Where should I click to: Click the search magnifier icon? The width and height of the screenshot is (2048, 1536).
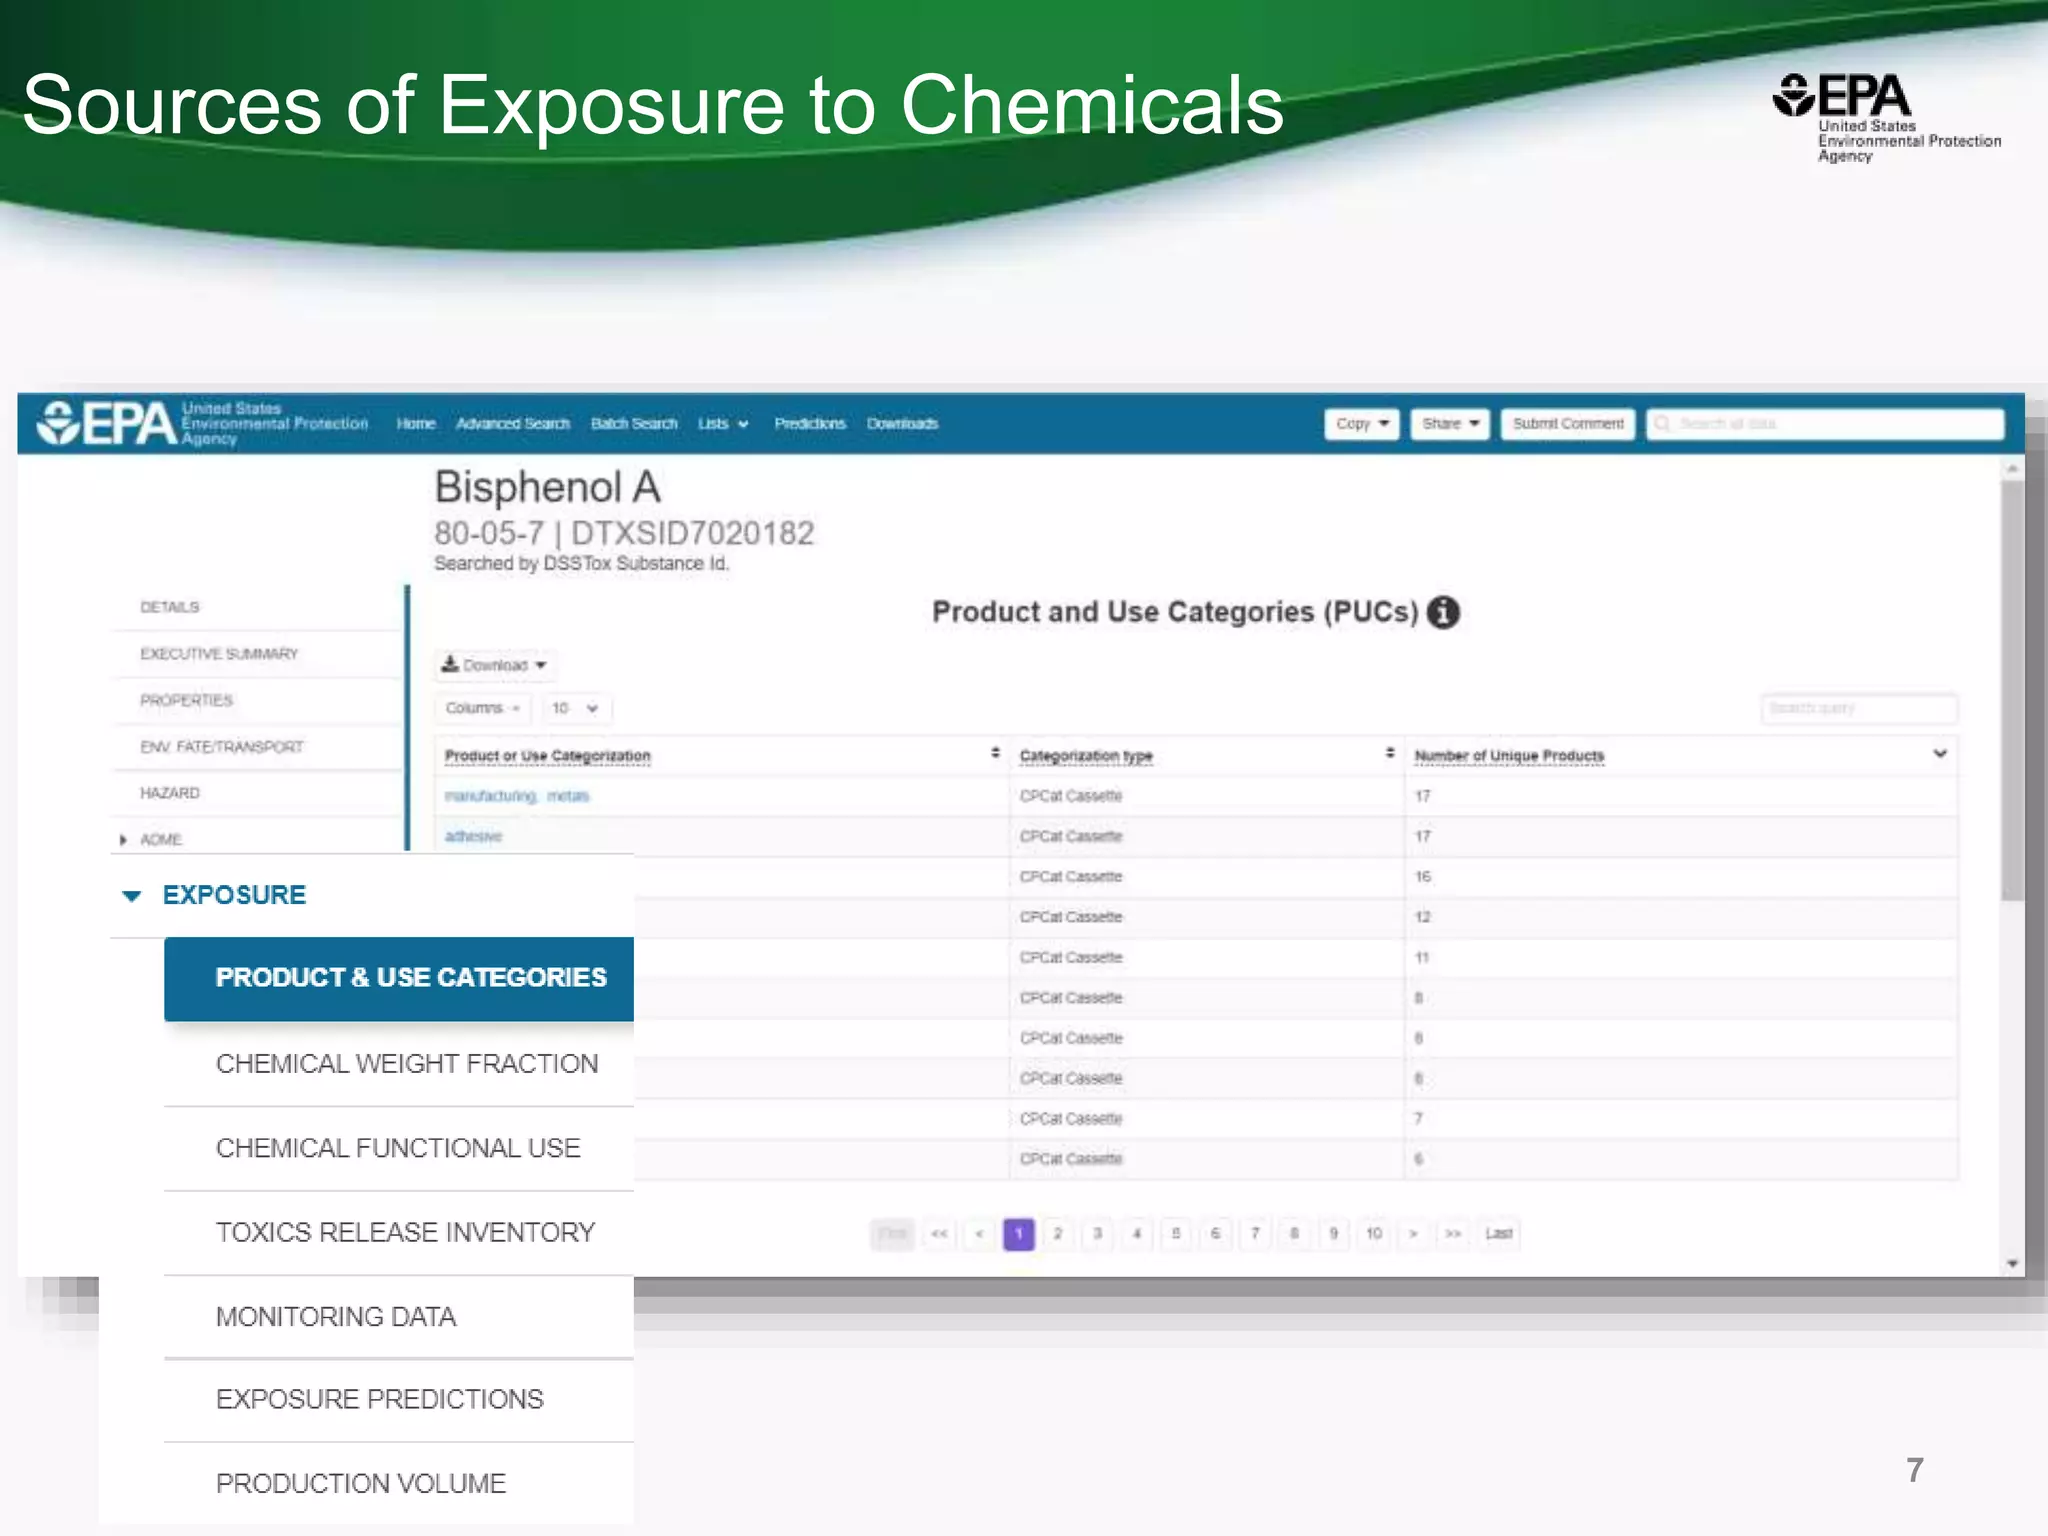(x=1662, y=424)
